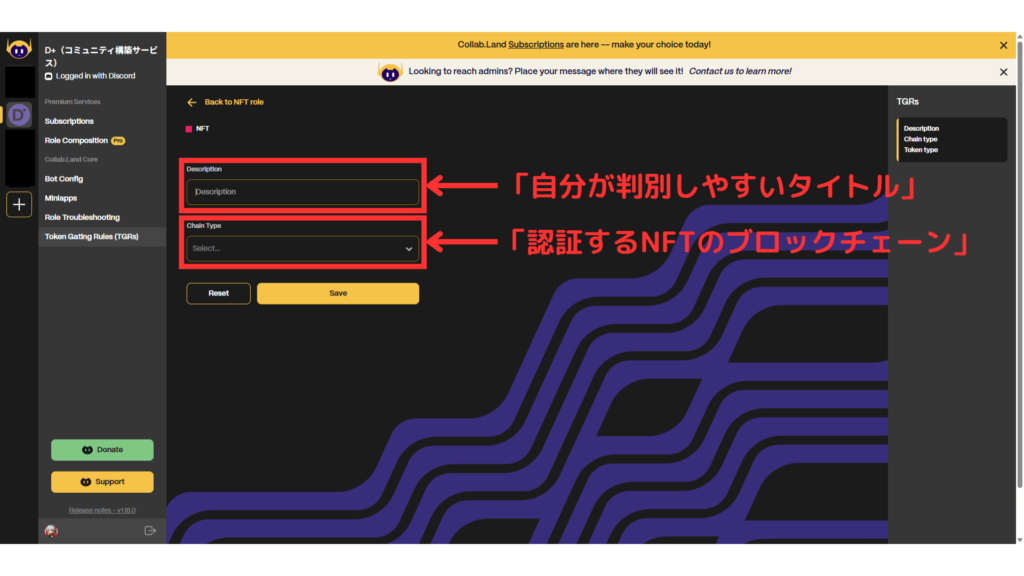Click the Save button
1024x576 pixels.
[x=338, y=293]
